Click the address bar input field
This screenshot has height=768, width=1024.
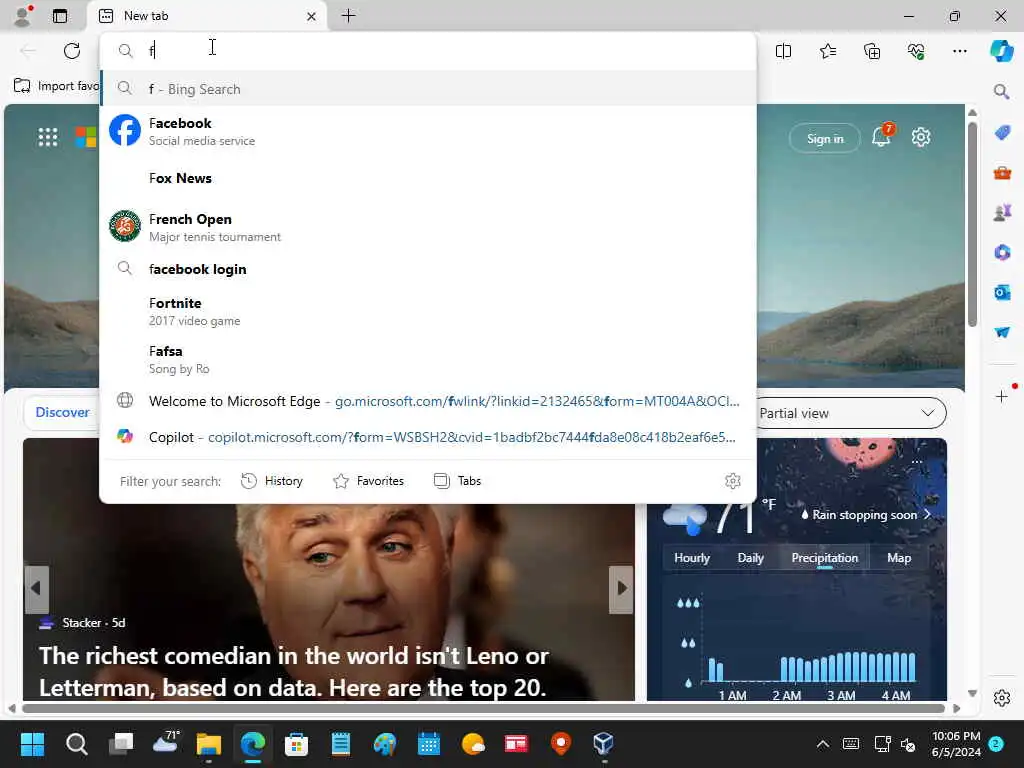[428, 50]
